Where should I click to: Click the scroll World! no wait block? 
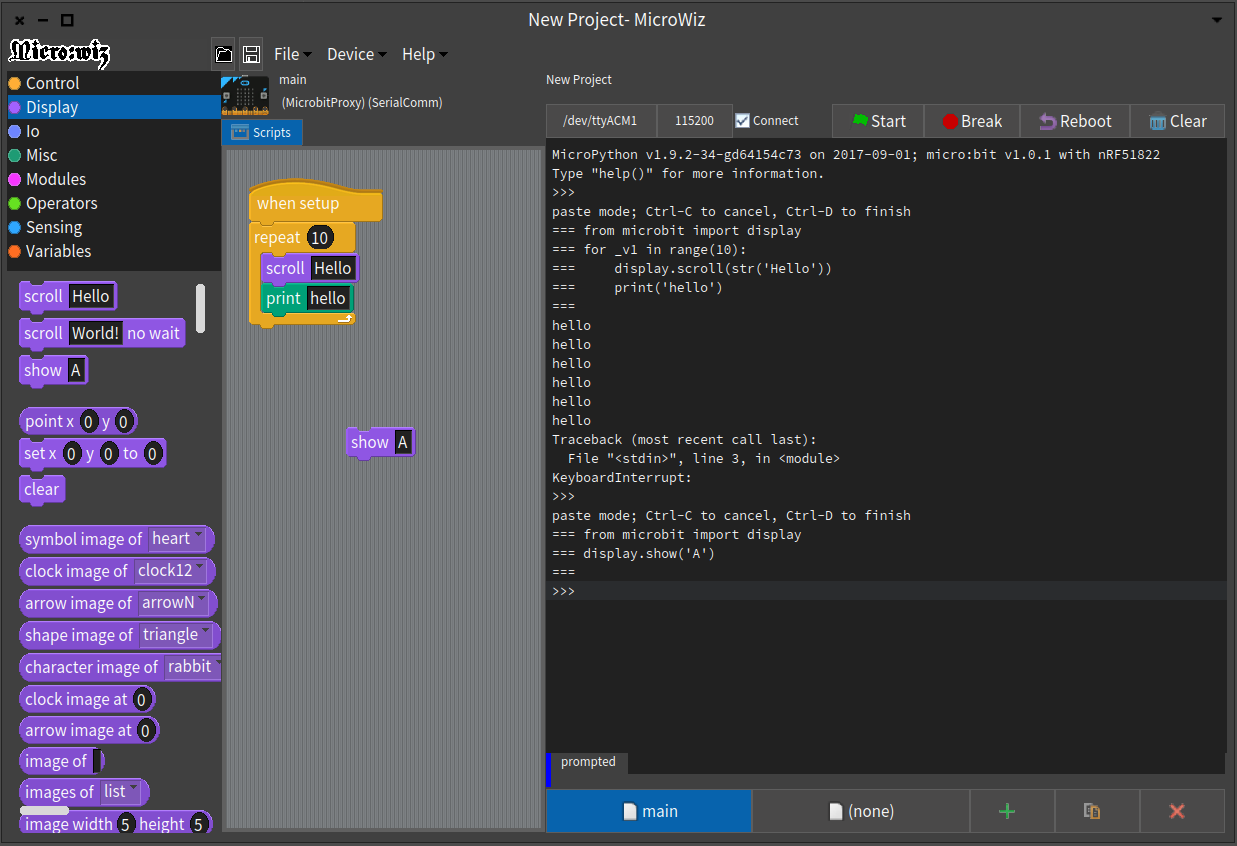click(x=102, y=333)
